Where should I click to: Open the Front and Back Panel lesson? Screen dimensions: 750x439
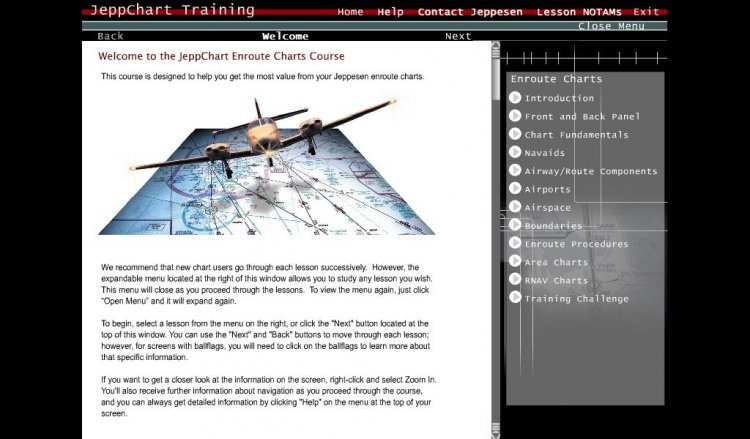coord(582,116)
